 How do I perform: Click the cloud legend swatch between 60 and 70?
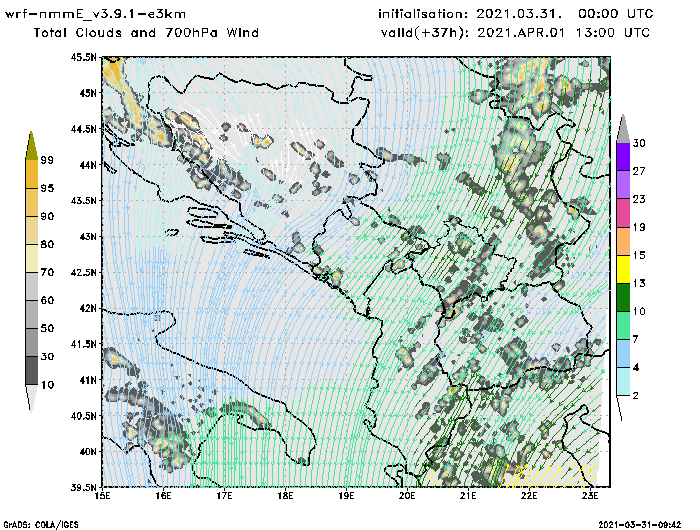[x=32, y=286]
